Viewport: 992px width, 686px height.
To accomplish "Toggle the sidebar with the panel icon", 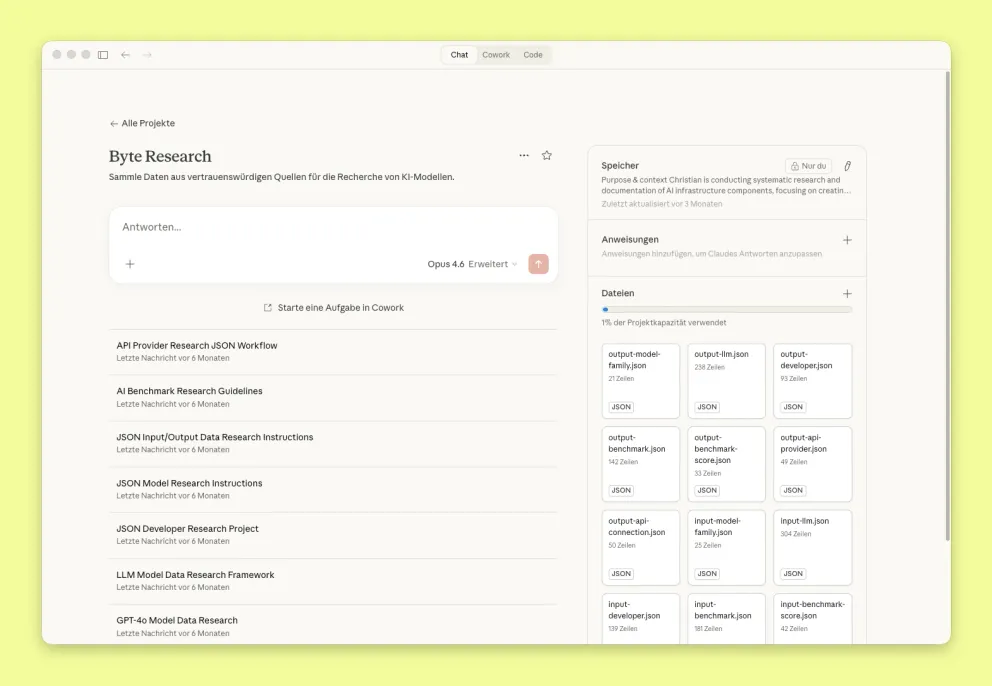I will coord(103,55).
